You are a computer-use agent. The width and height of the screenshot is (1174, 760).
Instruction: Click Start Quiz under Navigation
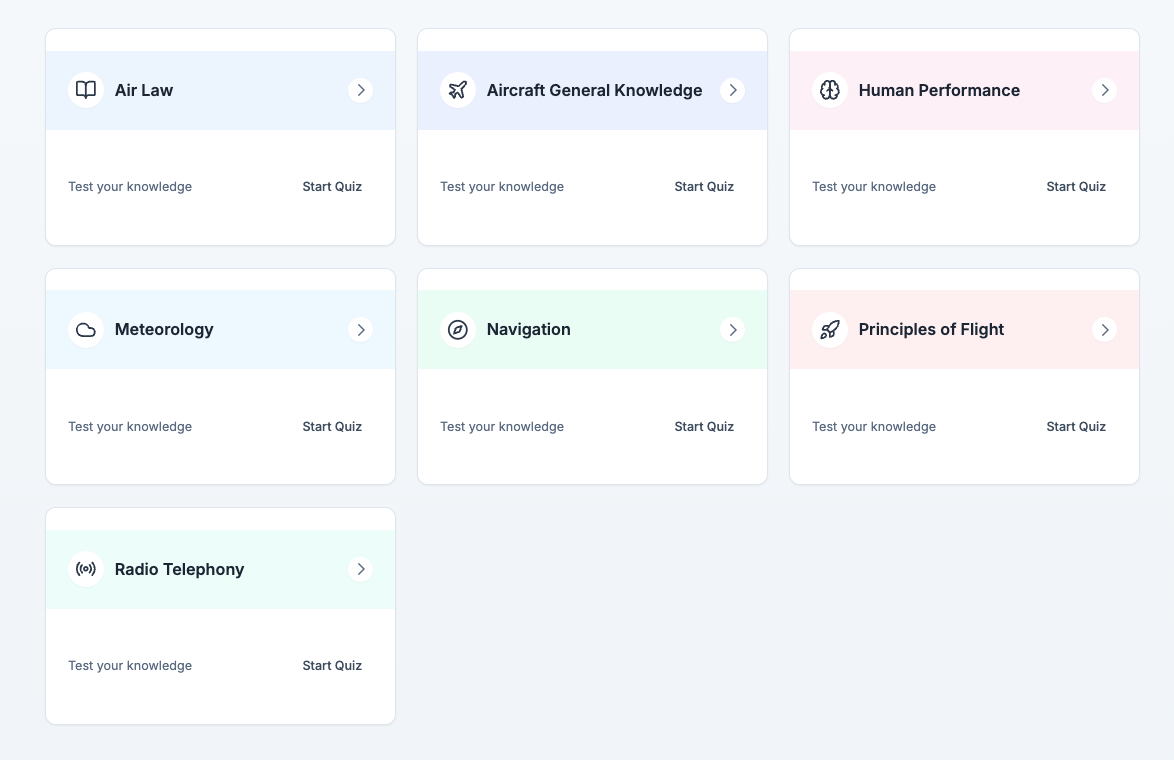coord(704,427)
